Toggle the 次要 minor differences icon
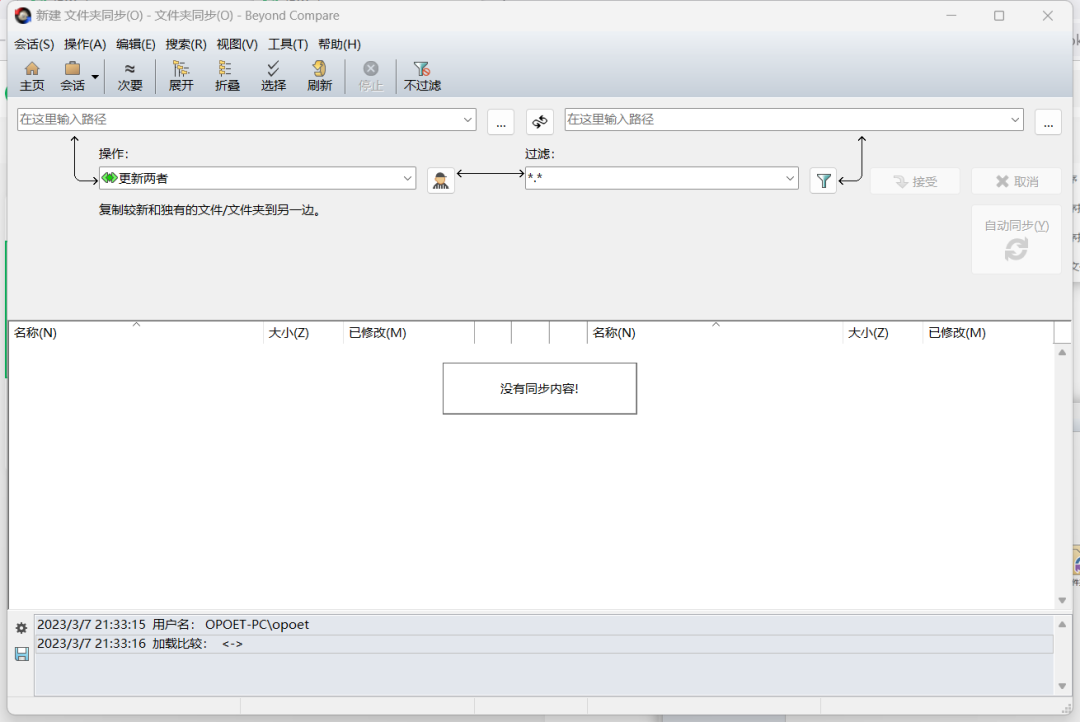The height and width of the screenshot is (722, 1080). (x=129, y=76)
